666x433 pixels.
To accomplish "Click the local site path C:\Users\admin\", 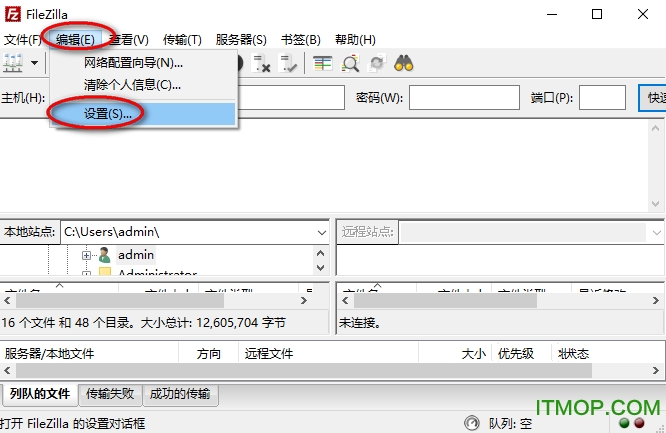I will pyautogui.click(x=112, y=232).
